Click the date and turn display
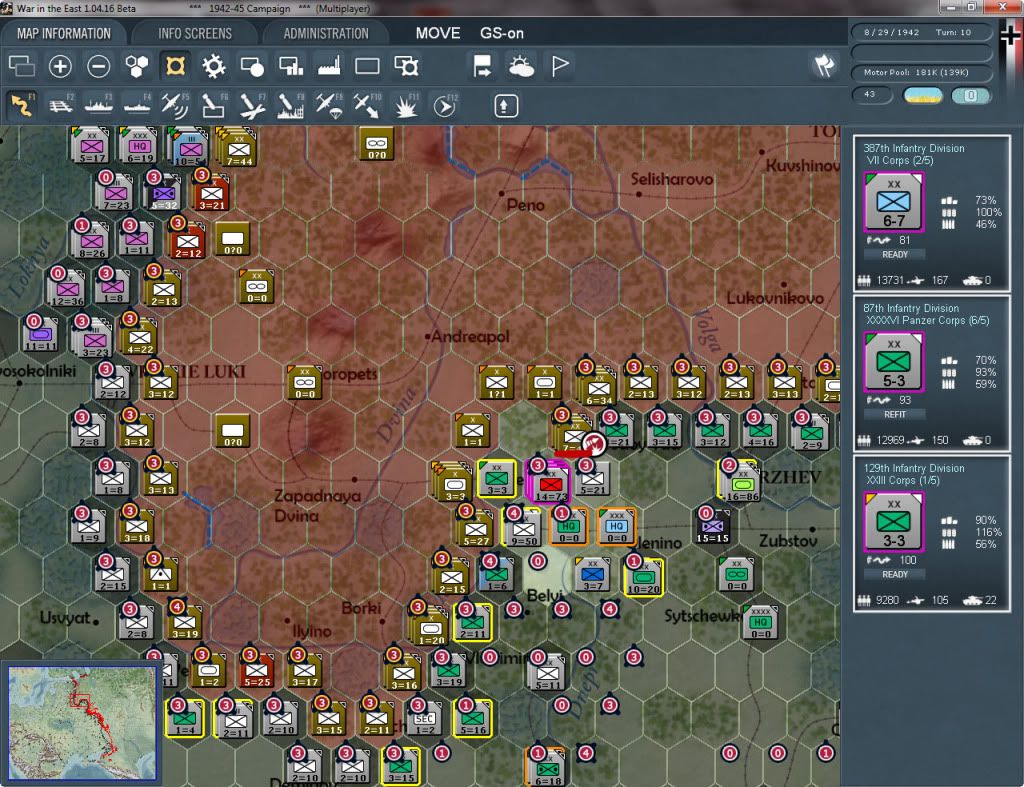The width and height of the screenshot is (1024, 787). [x=921, y=32]
